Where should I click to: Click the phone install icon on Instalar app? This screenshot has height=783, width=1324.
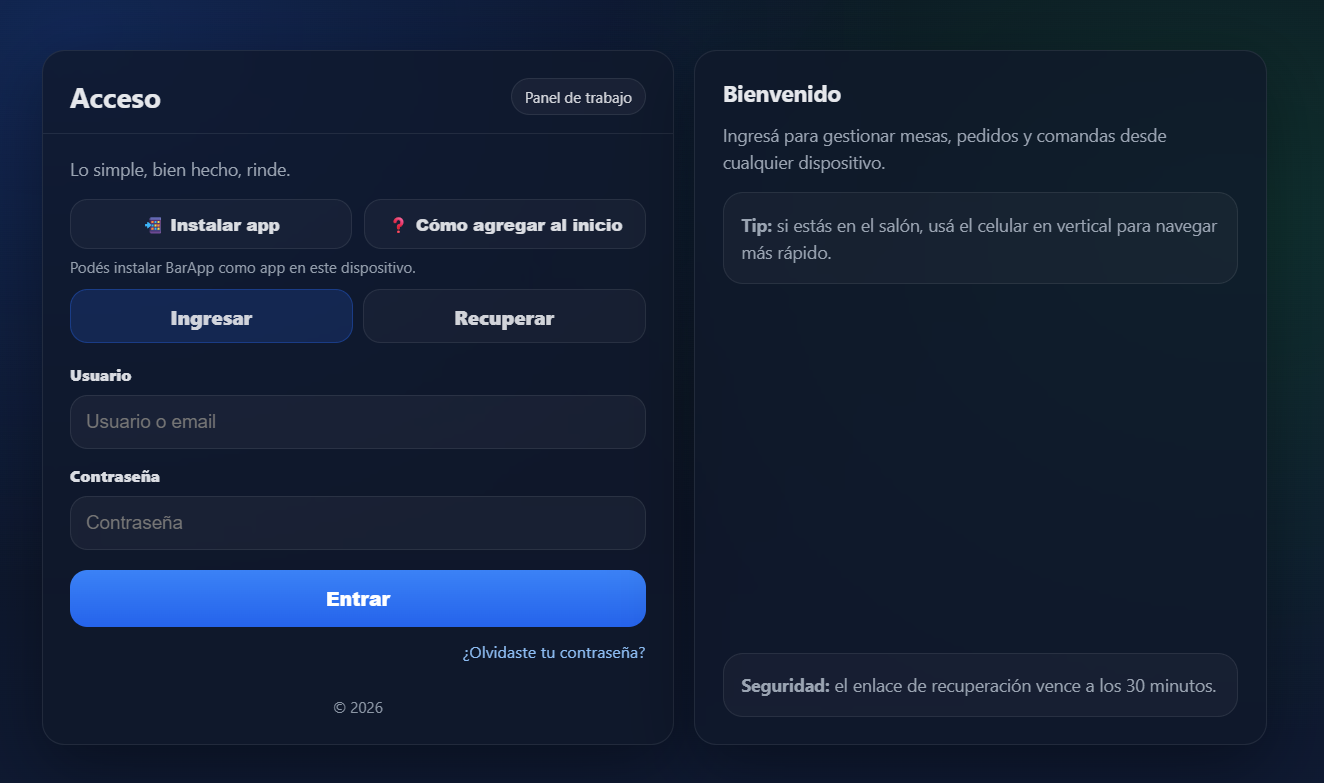tap(152, 224)
